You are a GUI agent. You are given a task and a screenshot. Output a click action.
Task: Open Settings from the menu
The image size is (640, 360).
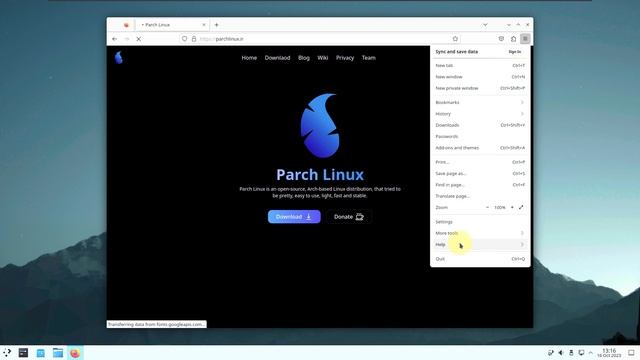(x=480, y=222)
